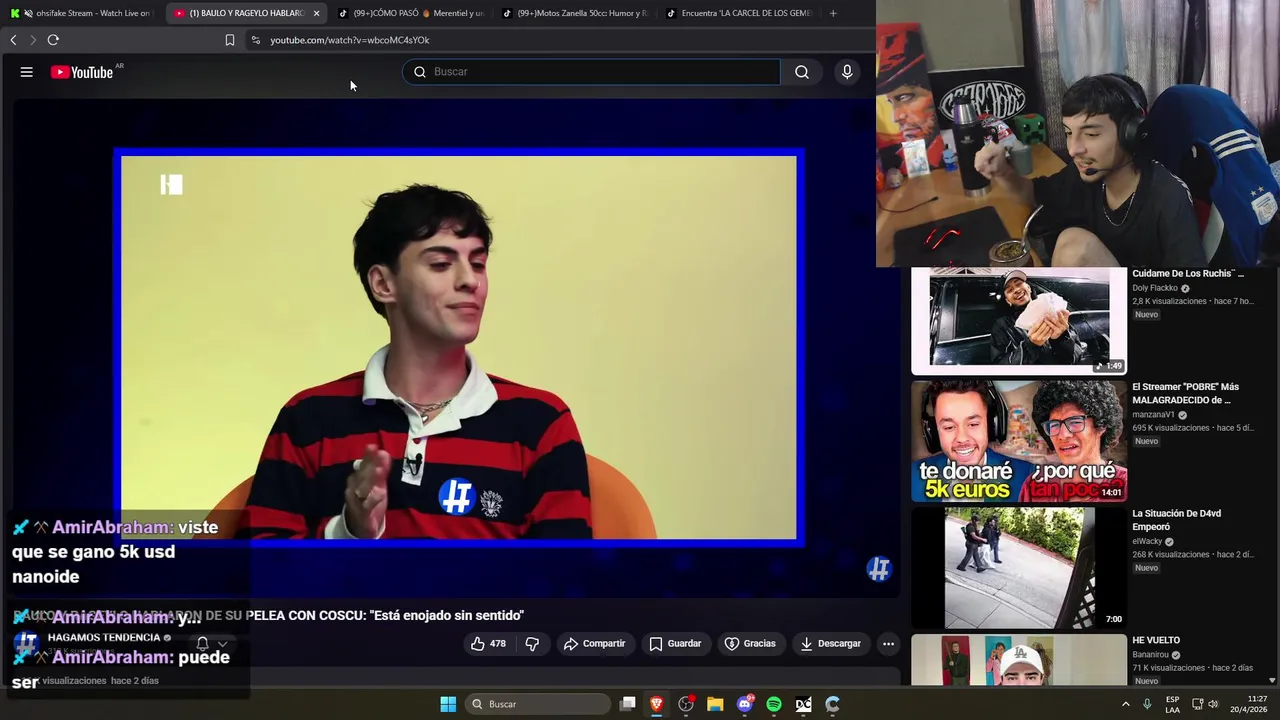Screen dimensions: 1280x720
Task: Click taskbar Buscar search box
Action: tap(539, 704)
